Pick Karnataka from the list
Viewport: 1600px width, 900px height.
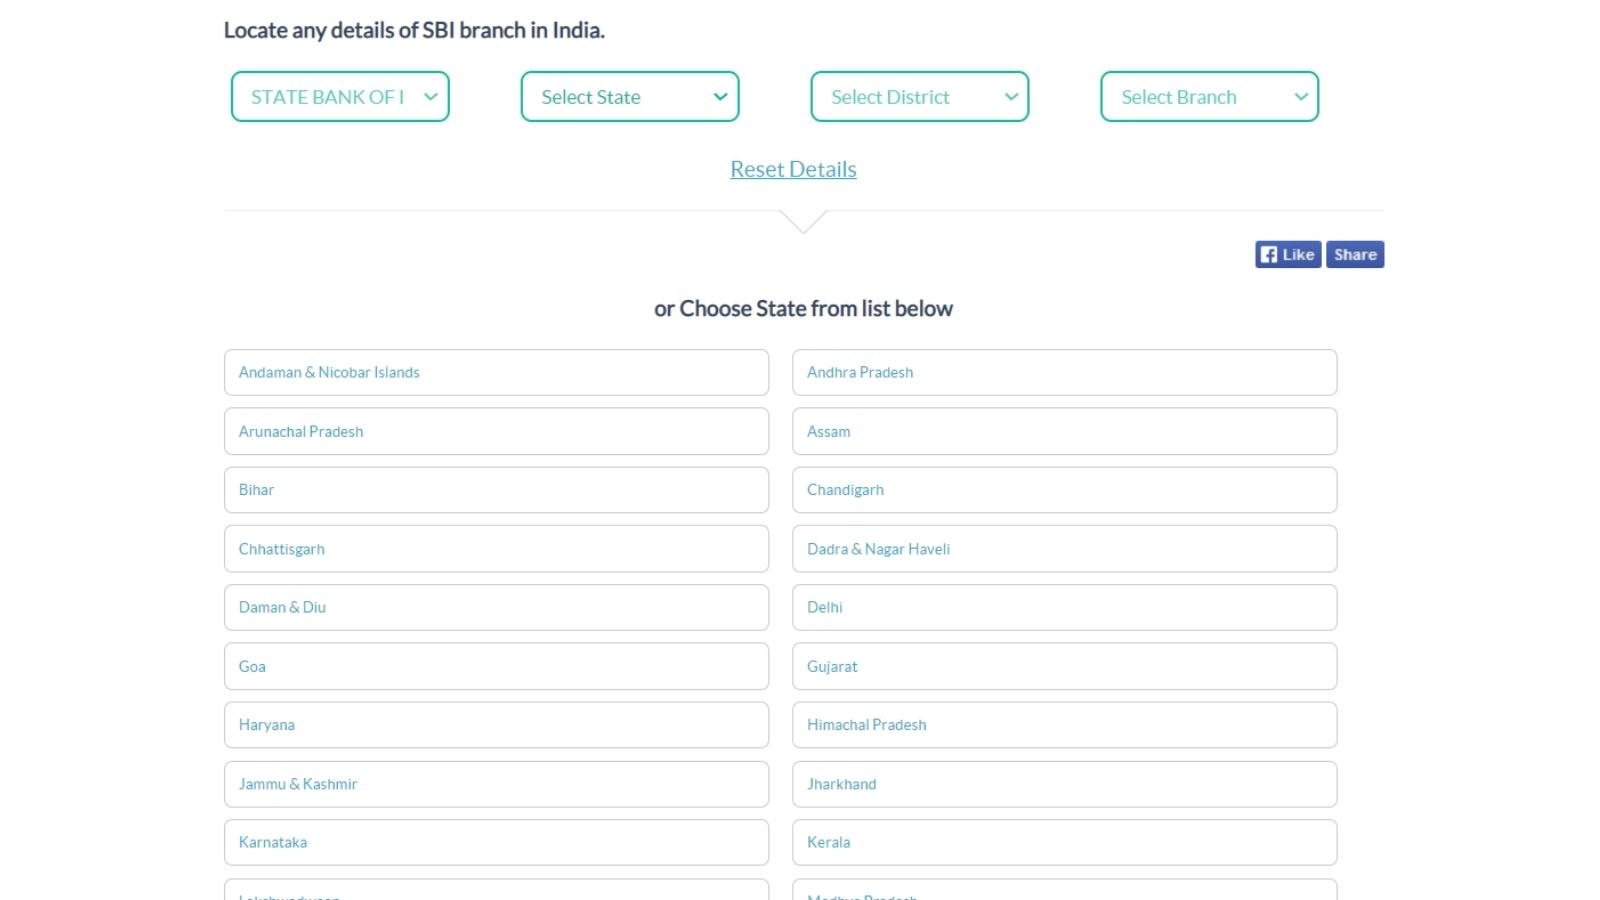(496, 842)
